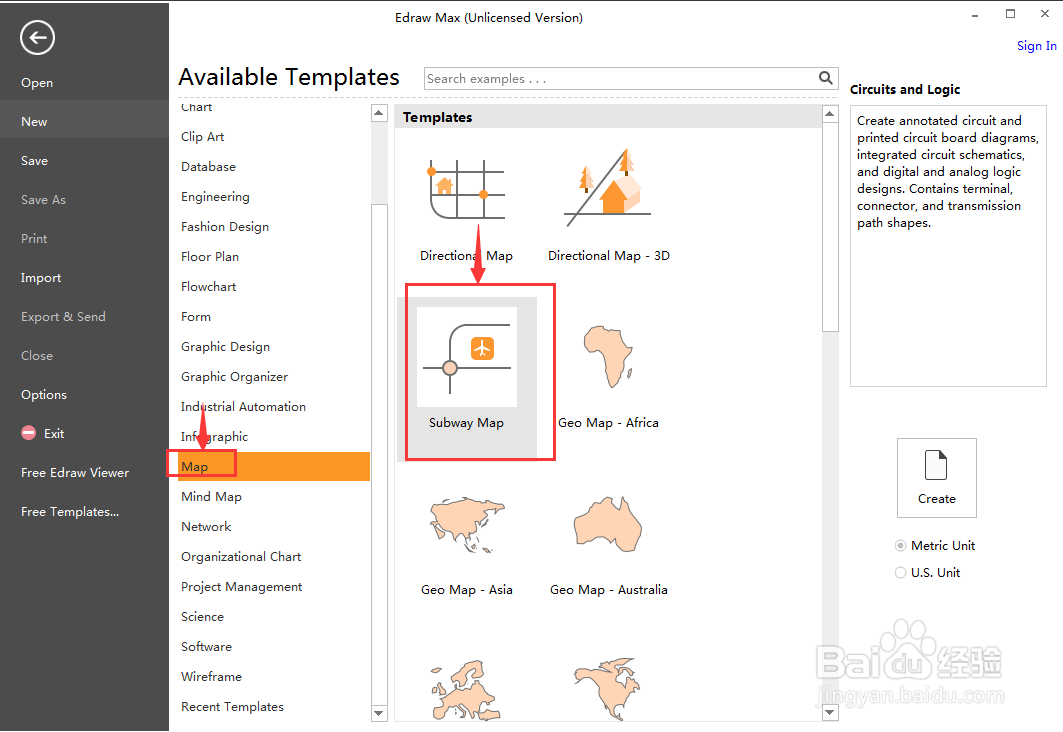Open Free Templates... link
The width and height of the screenshot is (1063, 732).
[70, 512]
